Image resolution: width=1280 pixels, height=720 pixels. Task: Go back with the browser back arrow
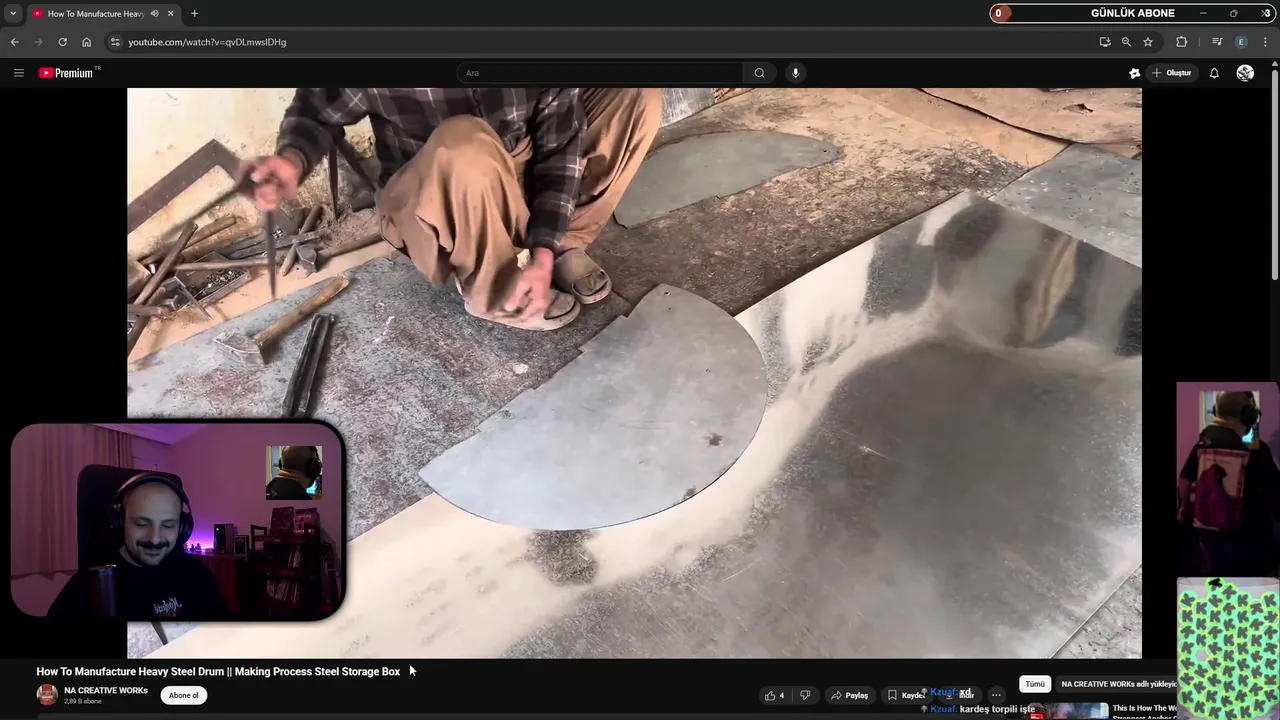pyautogui.click(x=14, y=42)
